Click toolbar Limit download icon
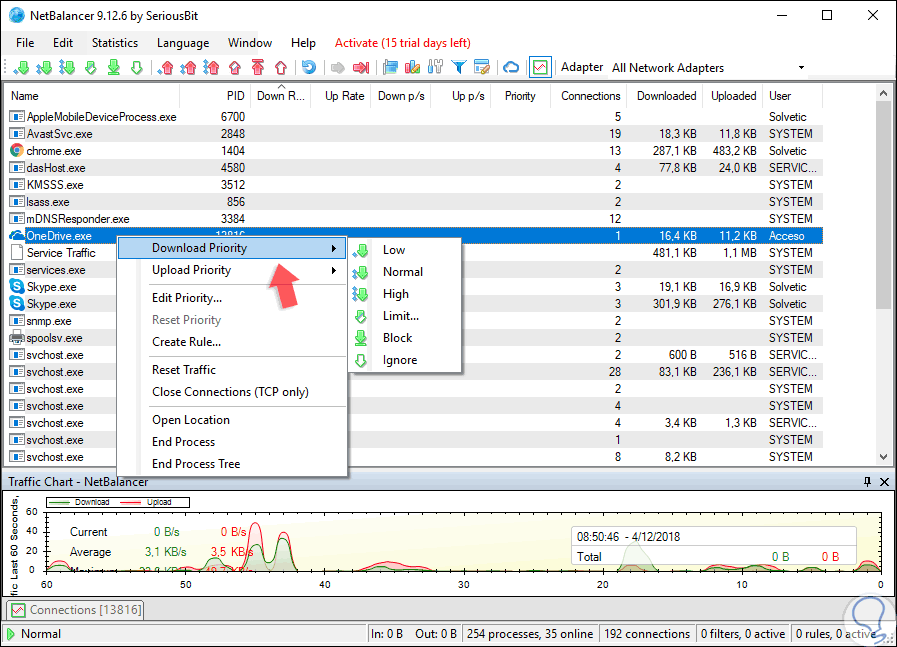Image resolution: width=897 pixels, height=647 pixels. 90,68
